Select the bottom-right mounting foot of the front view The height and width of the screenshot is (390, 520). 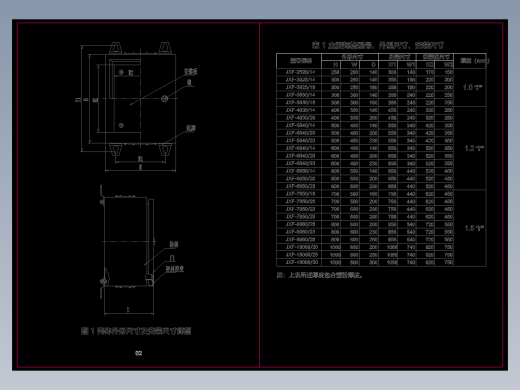[x=164, y=149]
